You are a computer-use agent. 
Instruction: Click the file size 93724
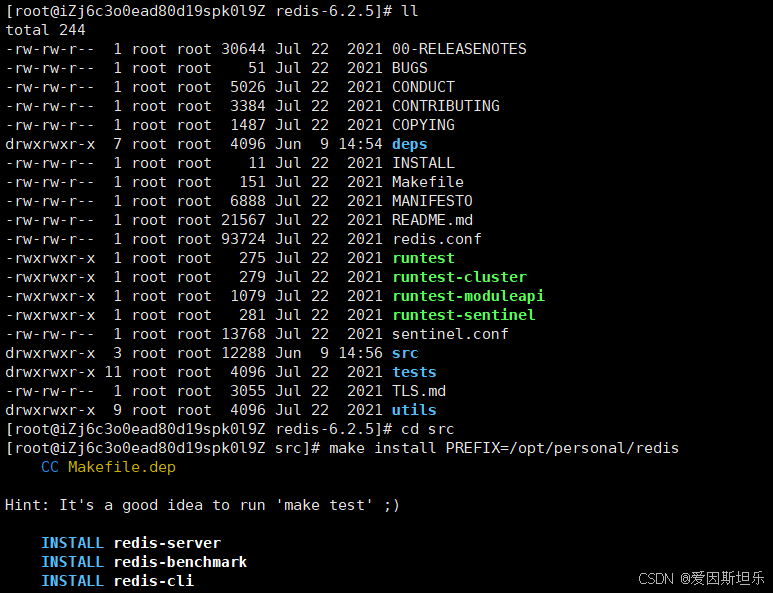[243, 239]
